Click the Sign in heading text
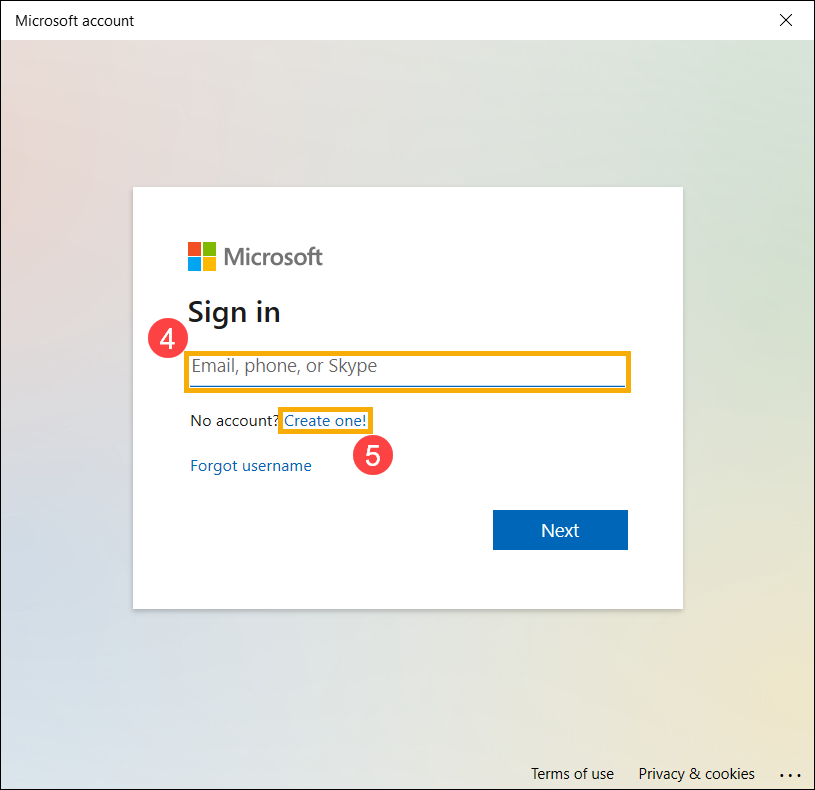815x790 pixels. click(x=234, y=312)
